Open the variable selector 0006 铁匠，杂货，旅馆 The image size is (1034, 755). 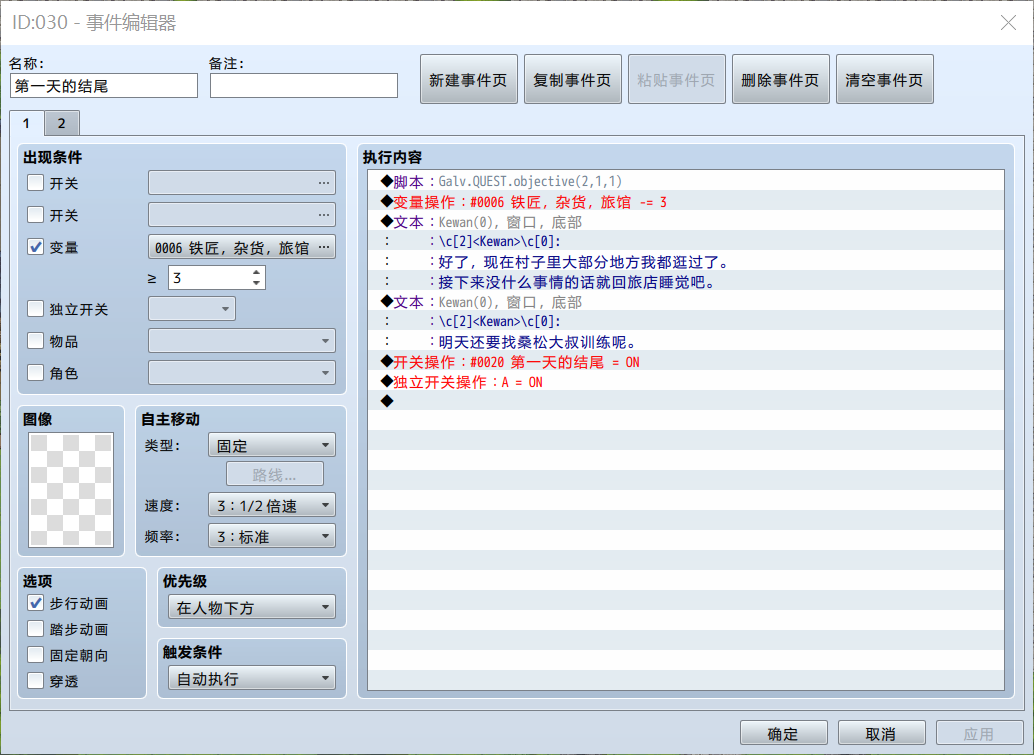coord(241,247)
